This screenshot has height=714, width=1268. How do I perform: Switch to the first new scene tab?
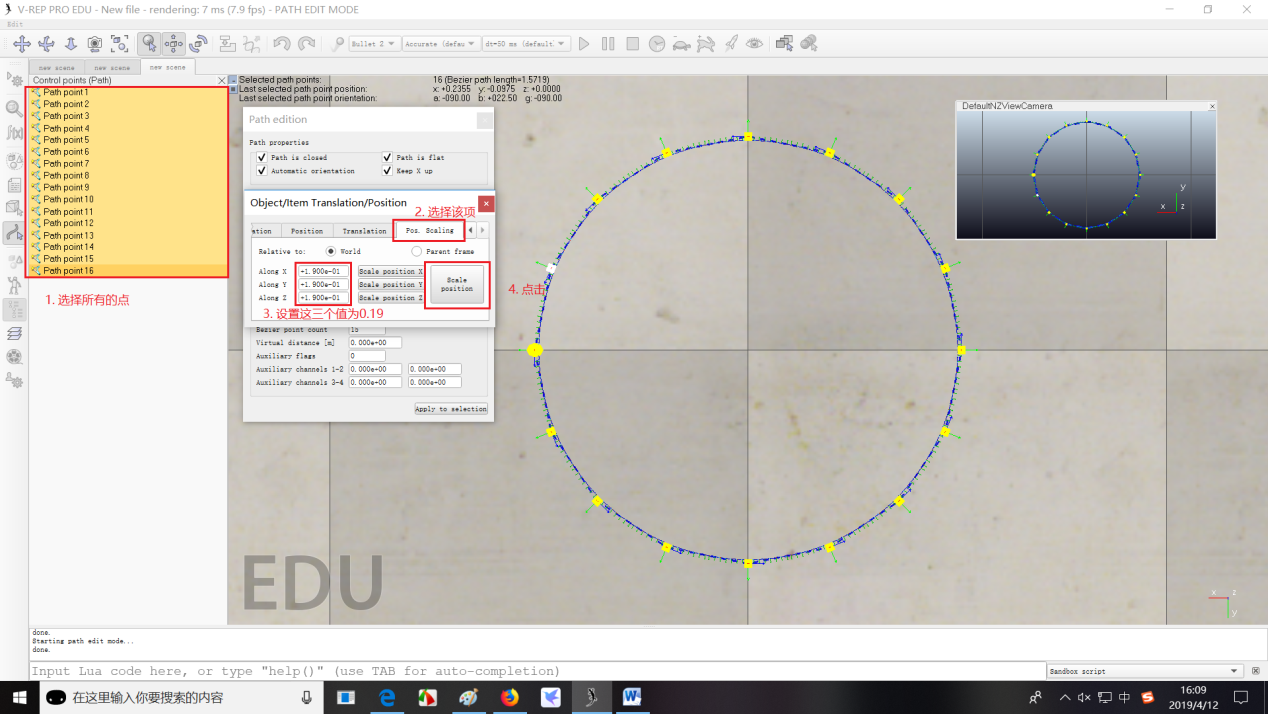coord(57,68)
